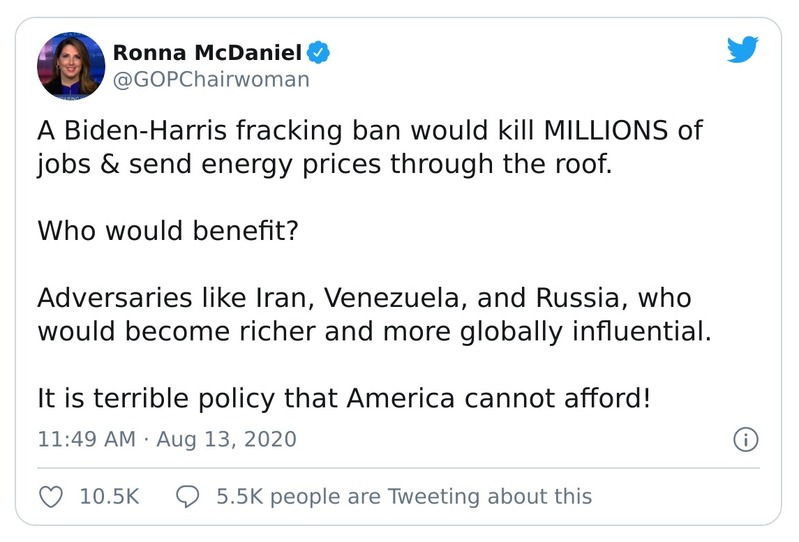Screen dimensions: 799x542
Task: Click the reply speech bubble icon
Action: pyautogui.click(x=188, y=496)
